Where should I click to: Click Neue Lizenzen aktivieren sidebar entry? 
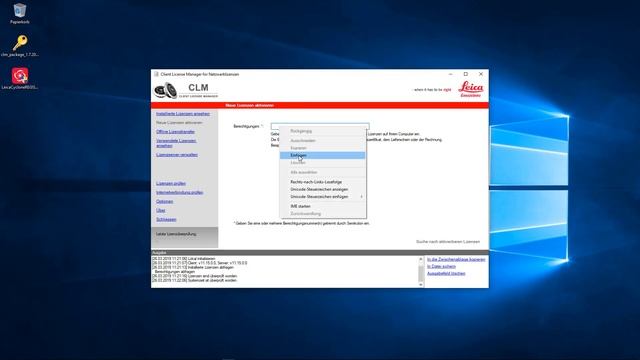click(179, 123)
